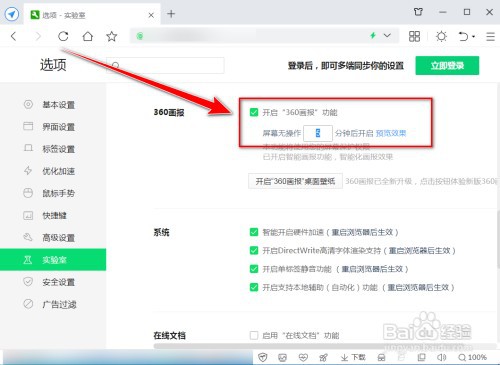
Task: Expand the address bar dropdown chevron
Action: tap(387, 35)
